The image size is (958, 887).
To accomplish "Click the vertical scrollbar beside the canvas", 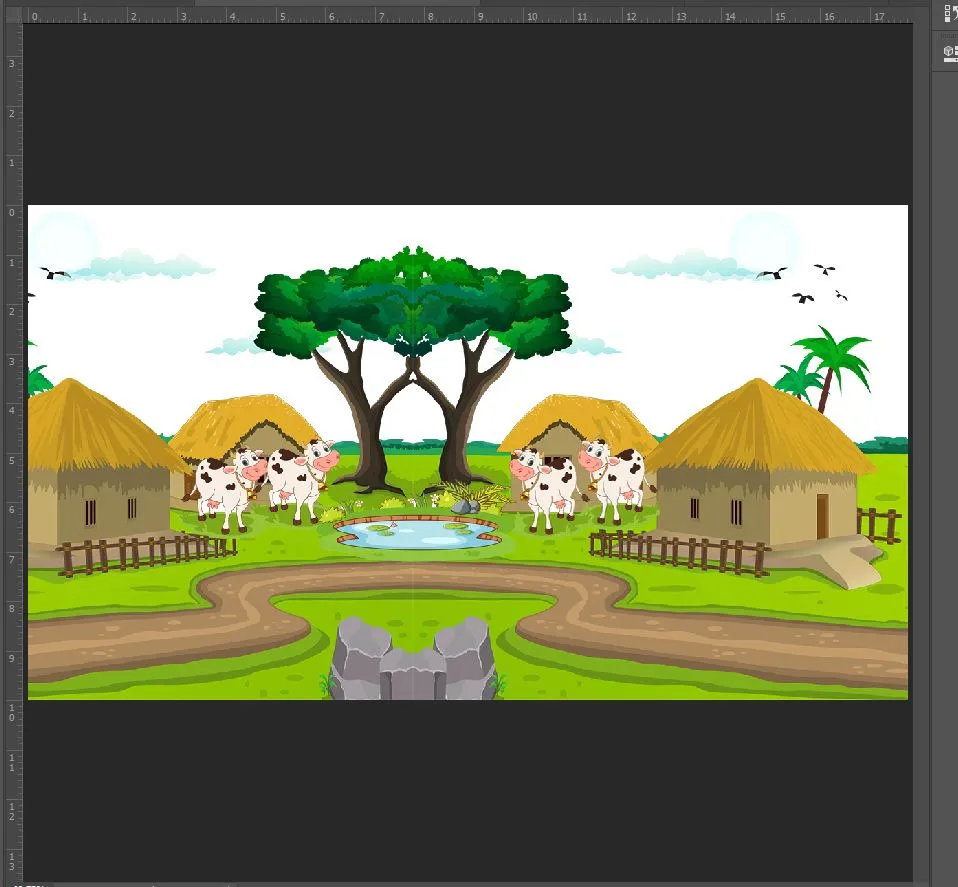I will point(921,450).
